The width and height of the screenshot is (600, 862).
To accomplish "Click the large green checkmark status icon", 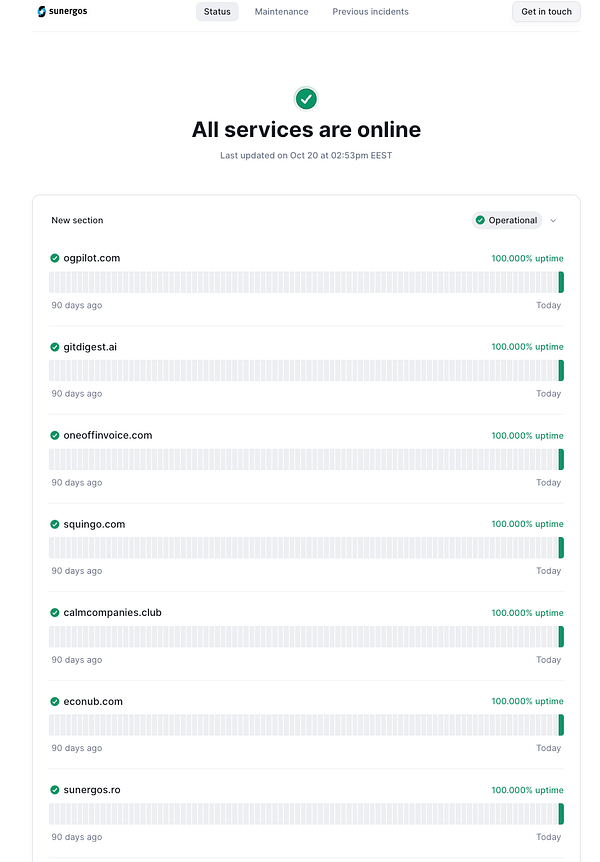I will [x=306, y=99].
